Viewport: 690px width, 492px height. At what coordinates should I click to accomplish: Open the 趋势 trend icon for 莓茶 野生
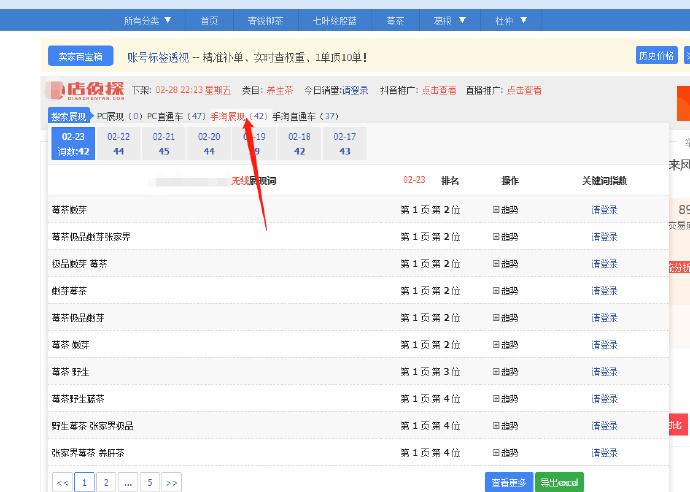505,372
